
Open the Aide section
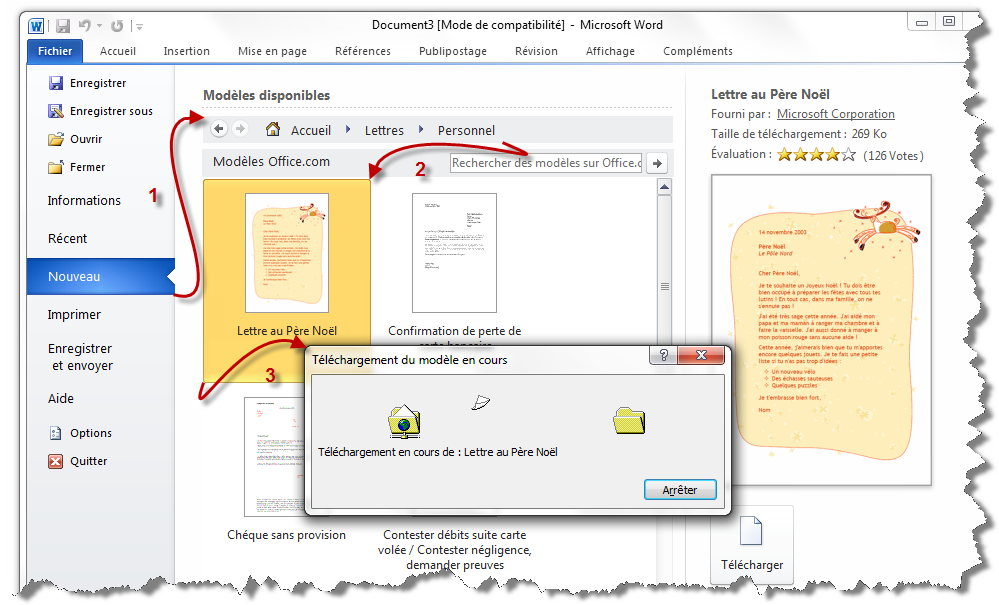[x=61, y=399]
